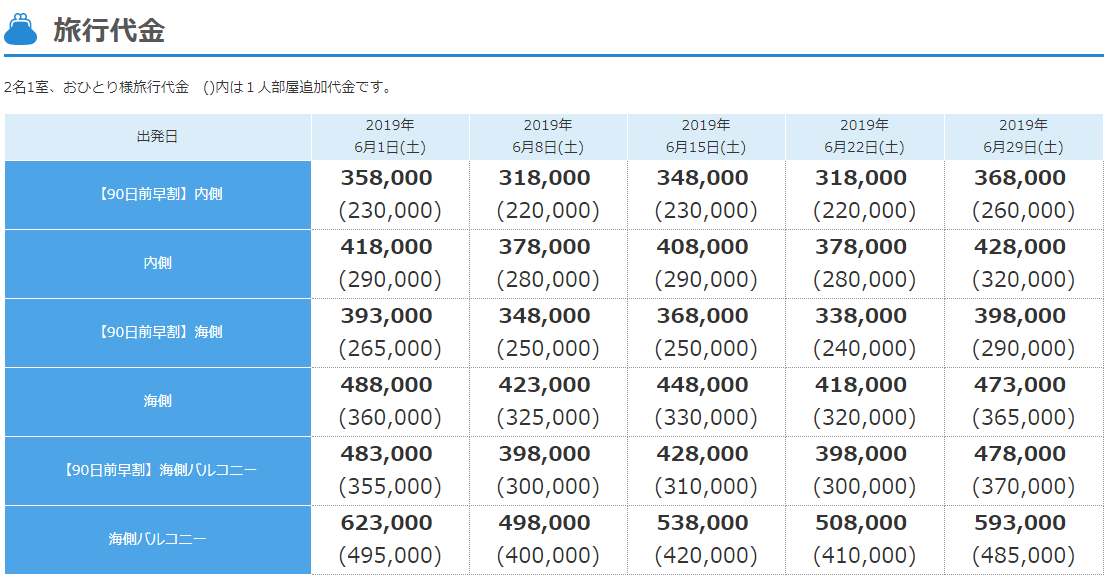1107x577 pixels.
Task: Click the 408,000 price under 6月15日
Action: [x=702, y=246]
